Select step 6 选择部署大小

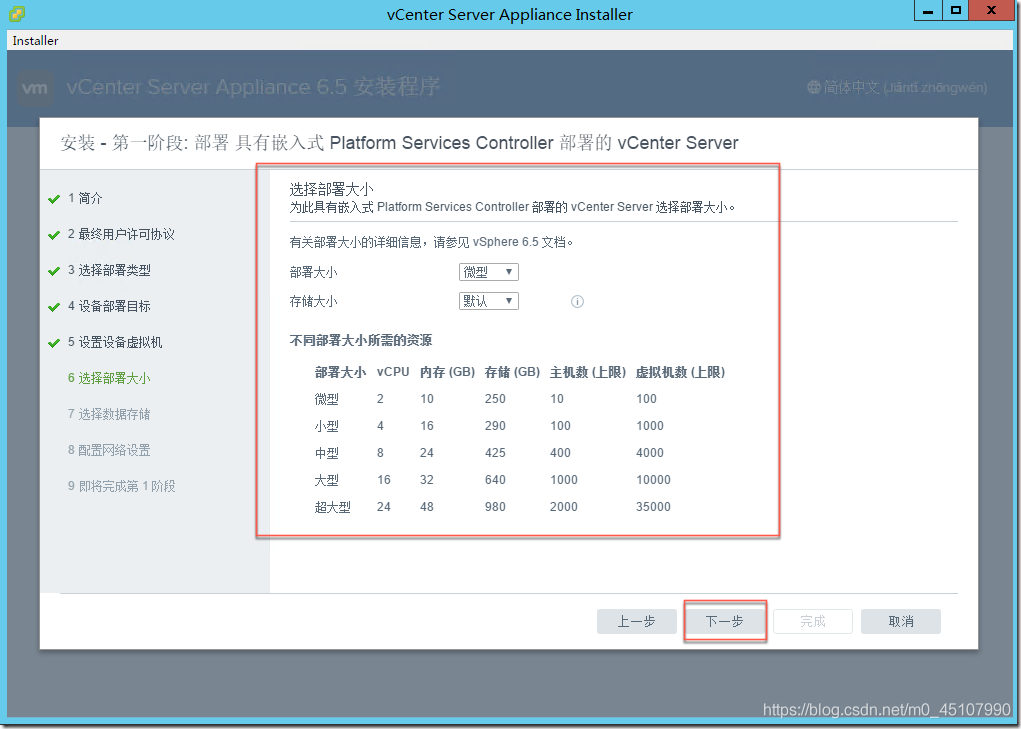tap(109, 378)
